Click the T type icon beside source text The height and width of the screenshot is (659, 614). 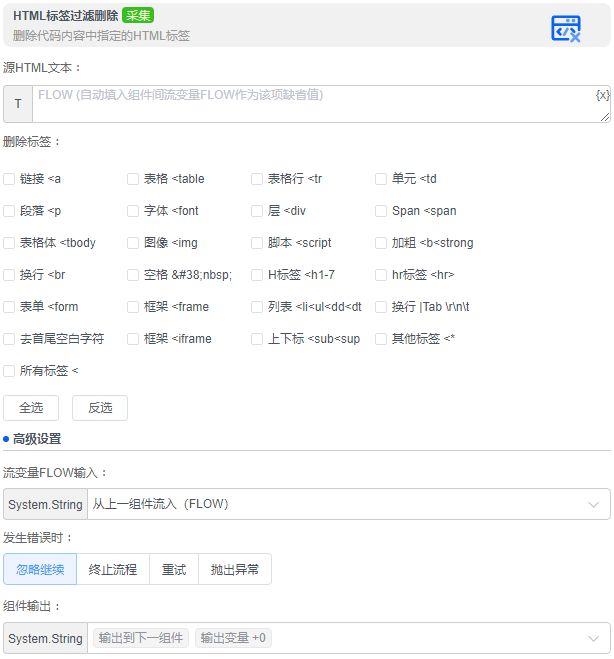click(x=18, y=104)
